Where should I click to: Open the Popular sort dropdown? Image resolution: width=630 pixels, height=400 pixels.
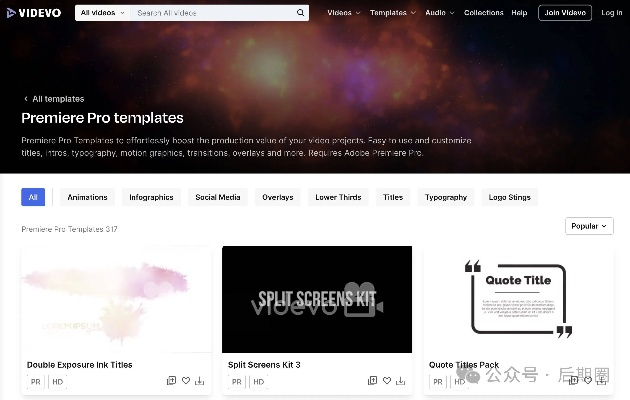(x=589, y=226)
